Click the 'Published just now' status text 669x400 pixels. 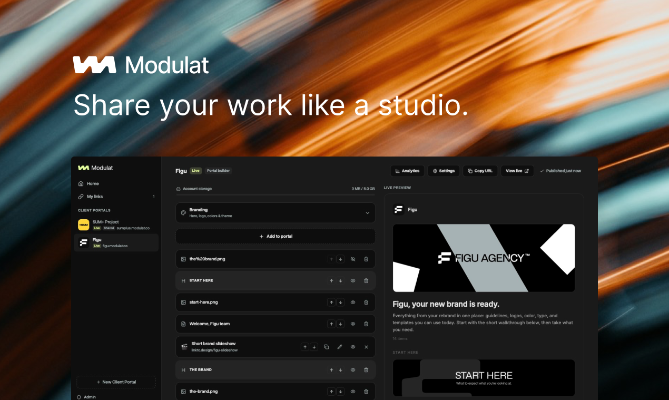[561, 171]
